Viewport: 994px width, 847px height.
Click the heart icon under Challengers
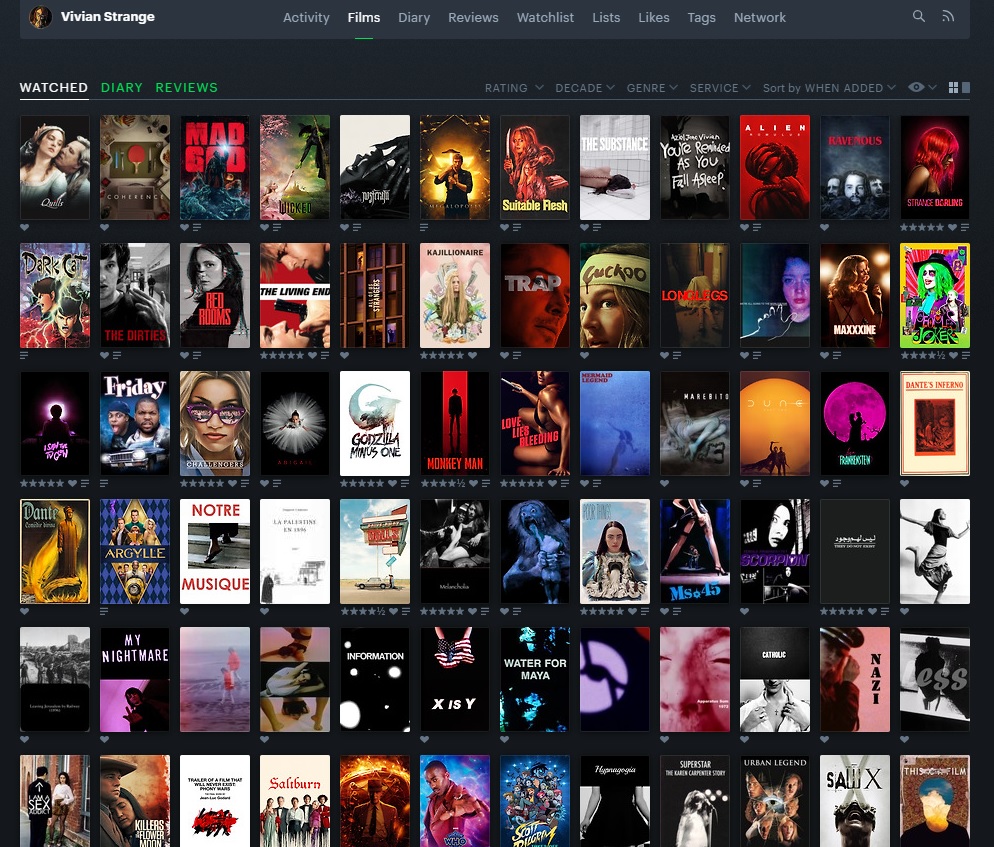[x=233, y=483]
